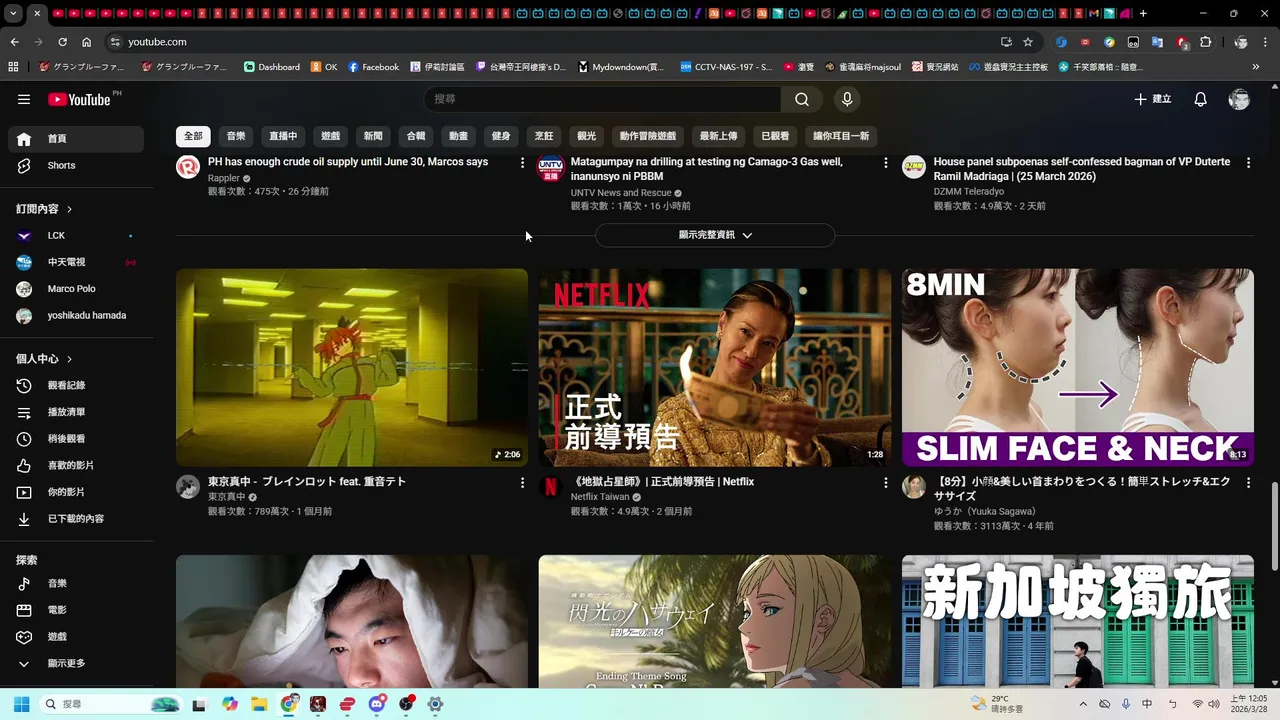Open 稍後觀看 watch later

pyautogui.click(x=76, y=438)
